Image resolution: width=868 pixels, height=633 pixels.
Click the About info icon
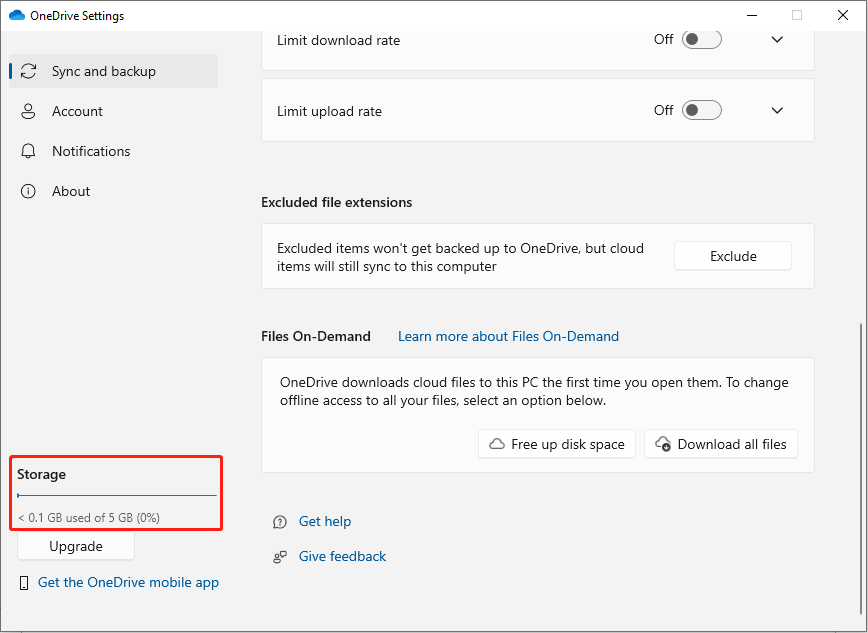click(x=29, y=191)
